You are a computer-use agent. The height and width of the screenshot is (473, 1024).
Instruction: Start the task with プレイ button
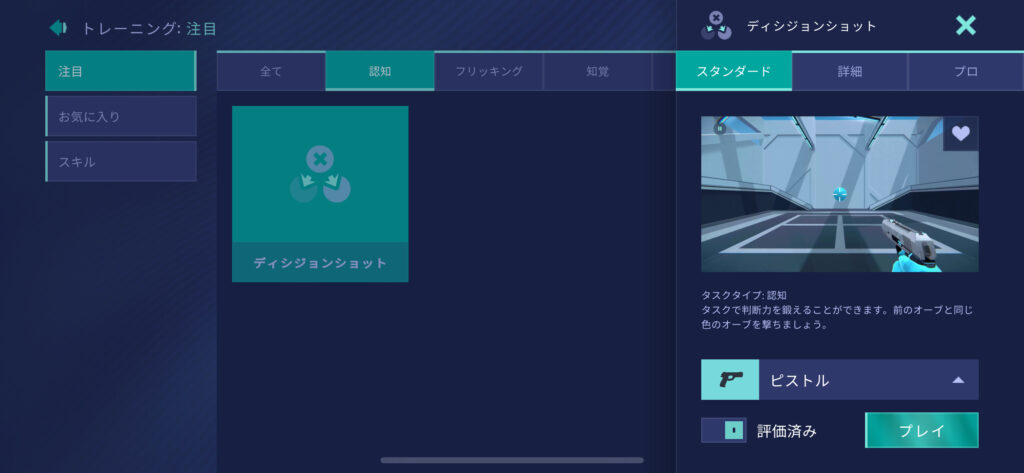[921, 431]
